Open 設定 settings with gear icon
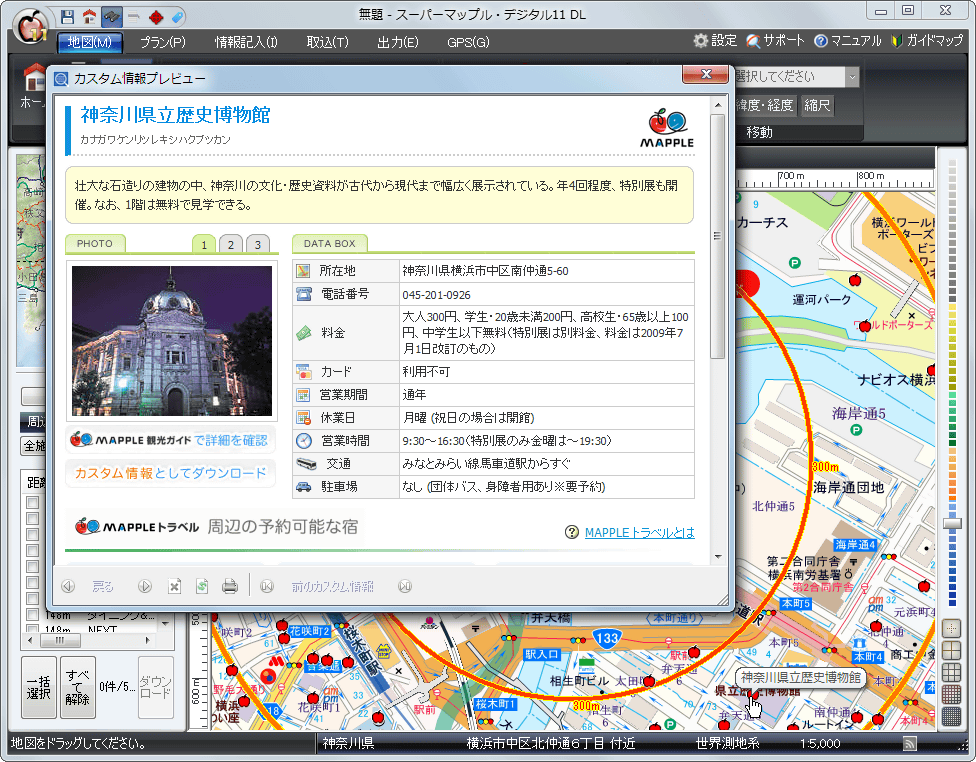The height and width of the screenshot is (762, 976). [716, 41]
